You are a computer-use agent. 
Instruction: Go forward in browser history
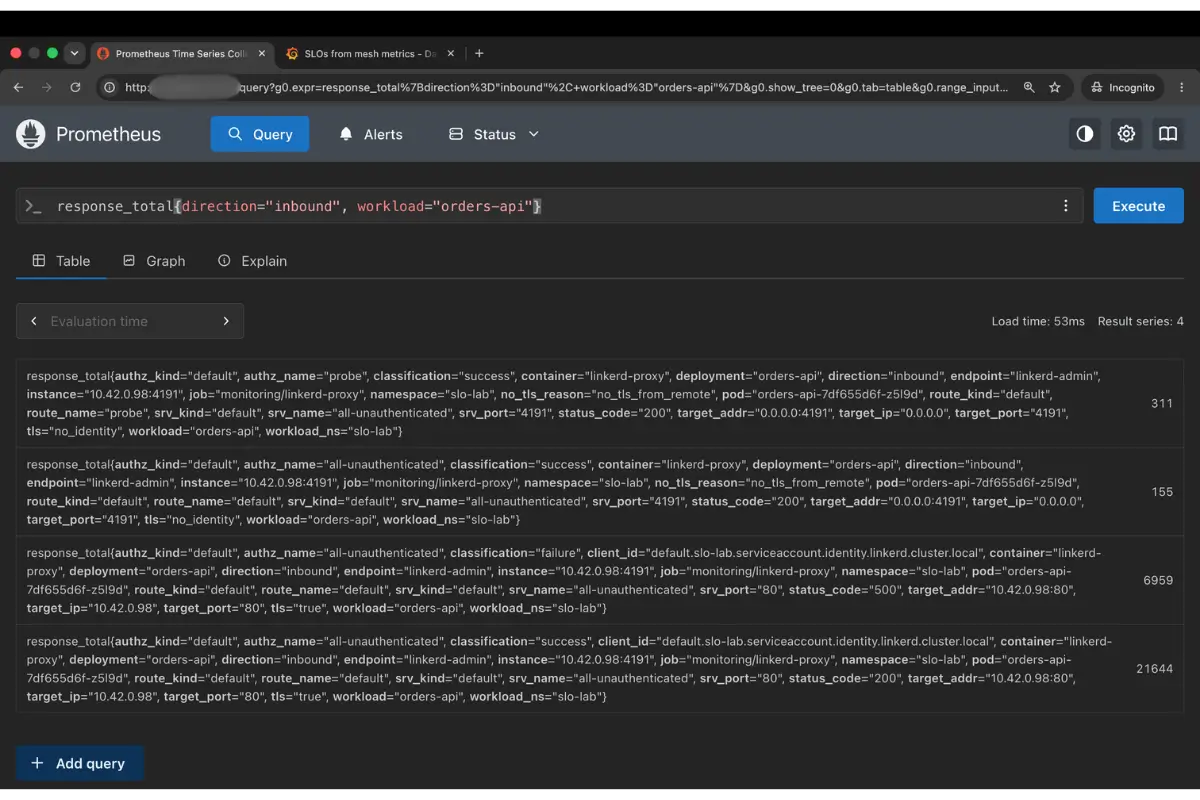[47, 88]
